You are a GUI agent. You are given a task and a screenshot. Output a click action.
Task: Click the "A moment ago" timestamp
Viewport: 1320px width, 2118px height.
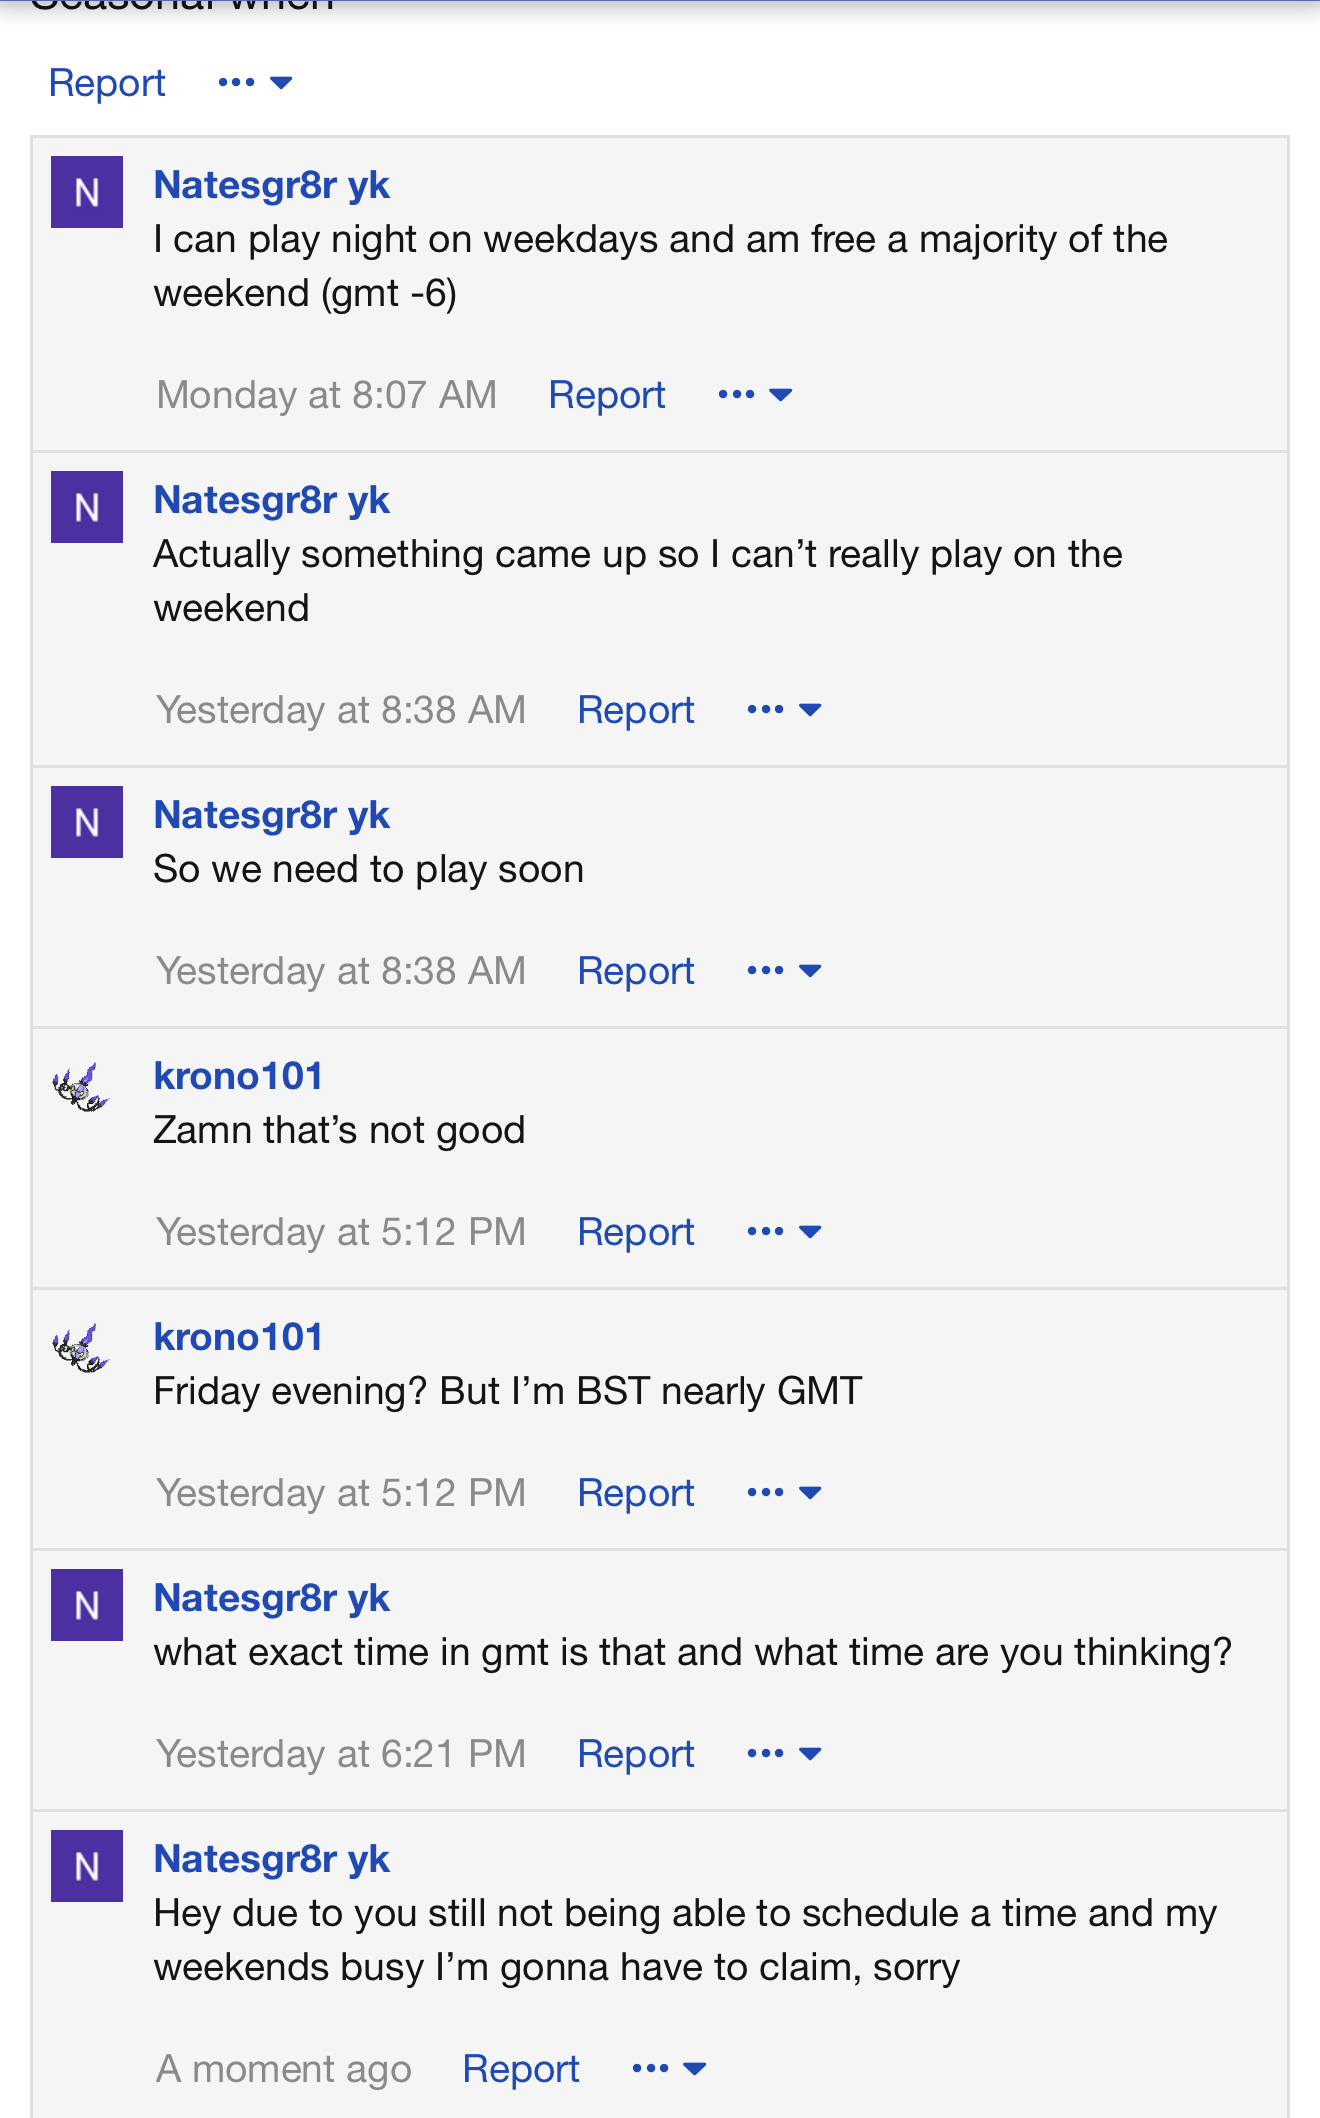[x=284, y=2069]
